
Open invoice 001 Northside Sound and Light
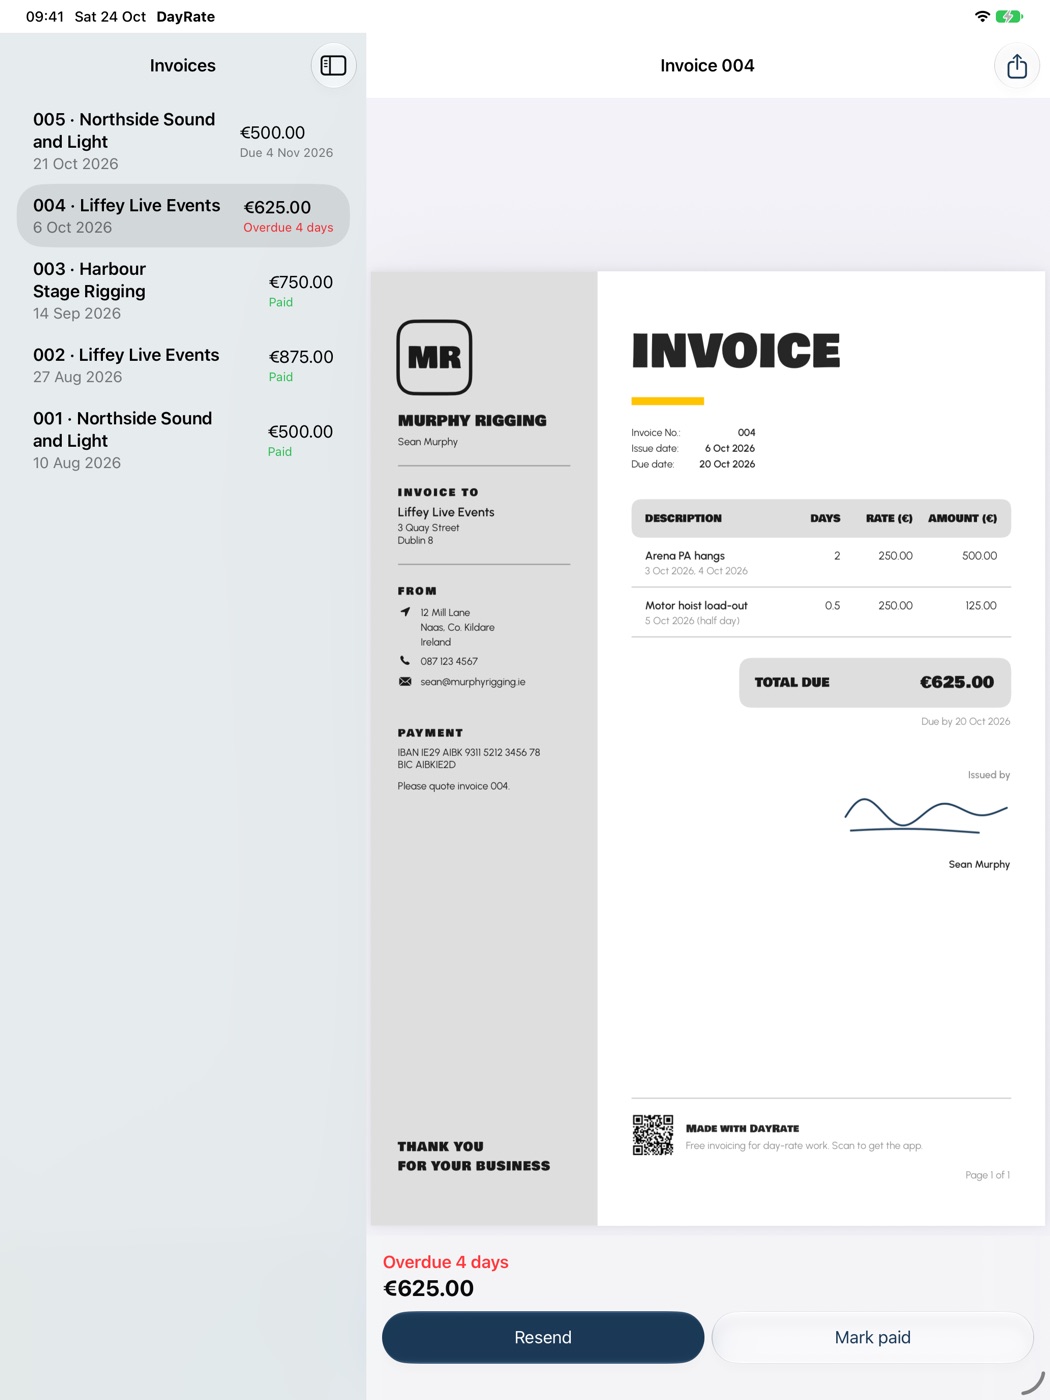click(183, 440)
